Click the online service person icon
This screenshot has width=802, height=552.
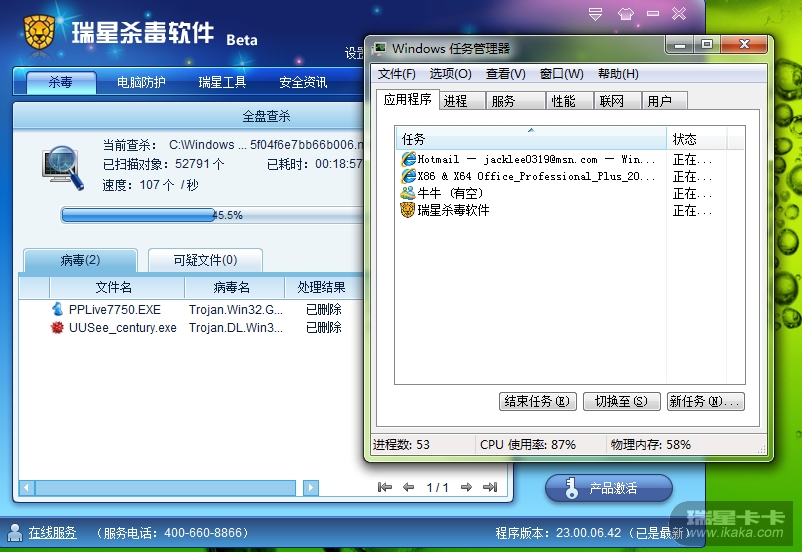pyautogui.click(x=15, y=533)
